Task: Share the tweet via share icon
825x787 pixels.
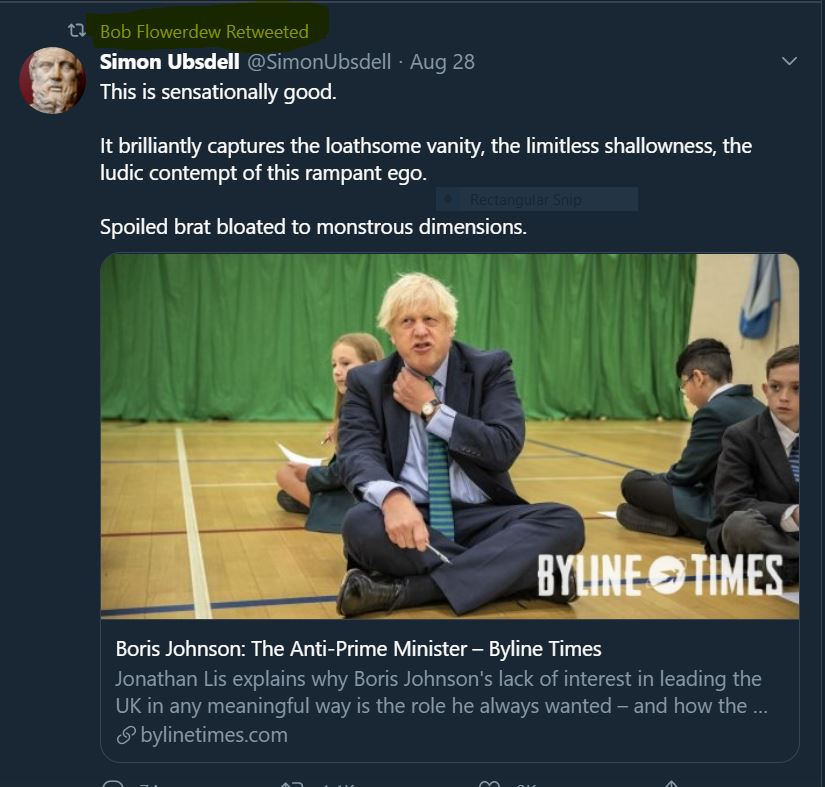Action: tap(672, 783)
